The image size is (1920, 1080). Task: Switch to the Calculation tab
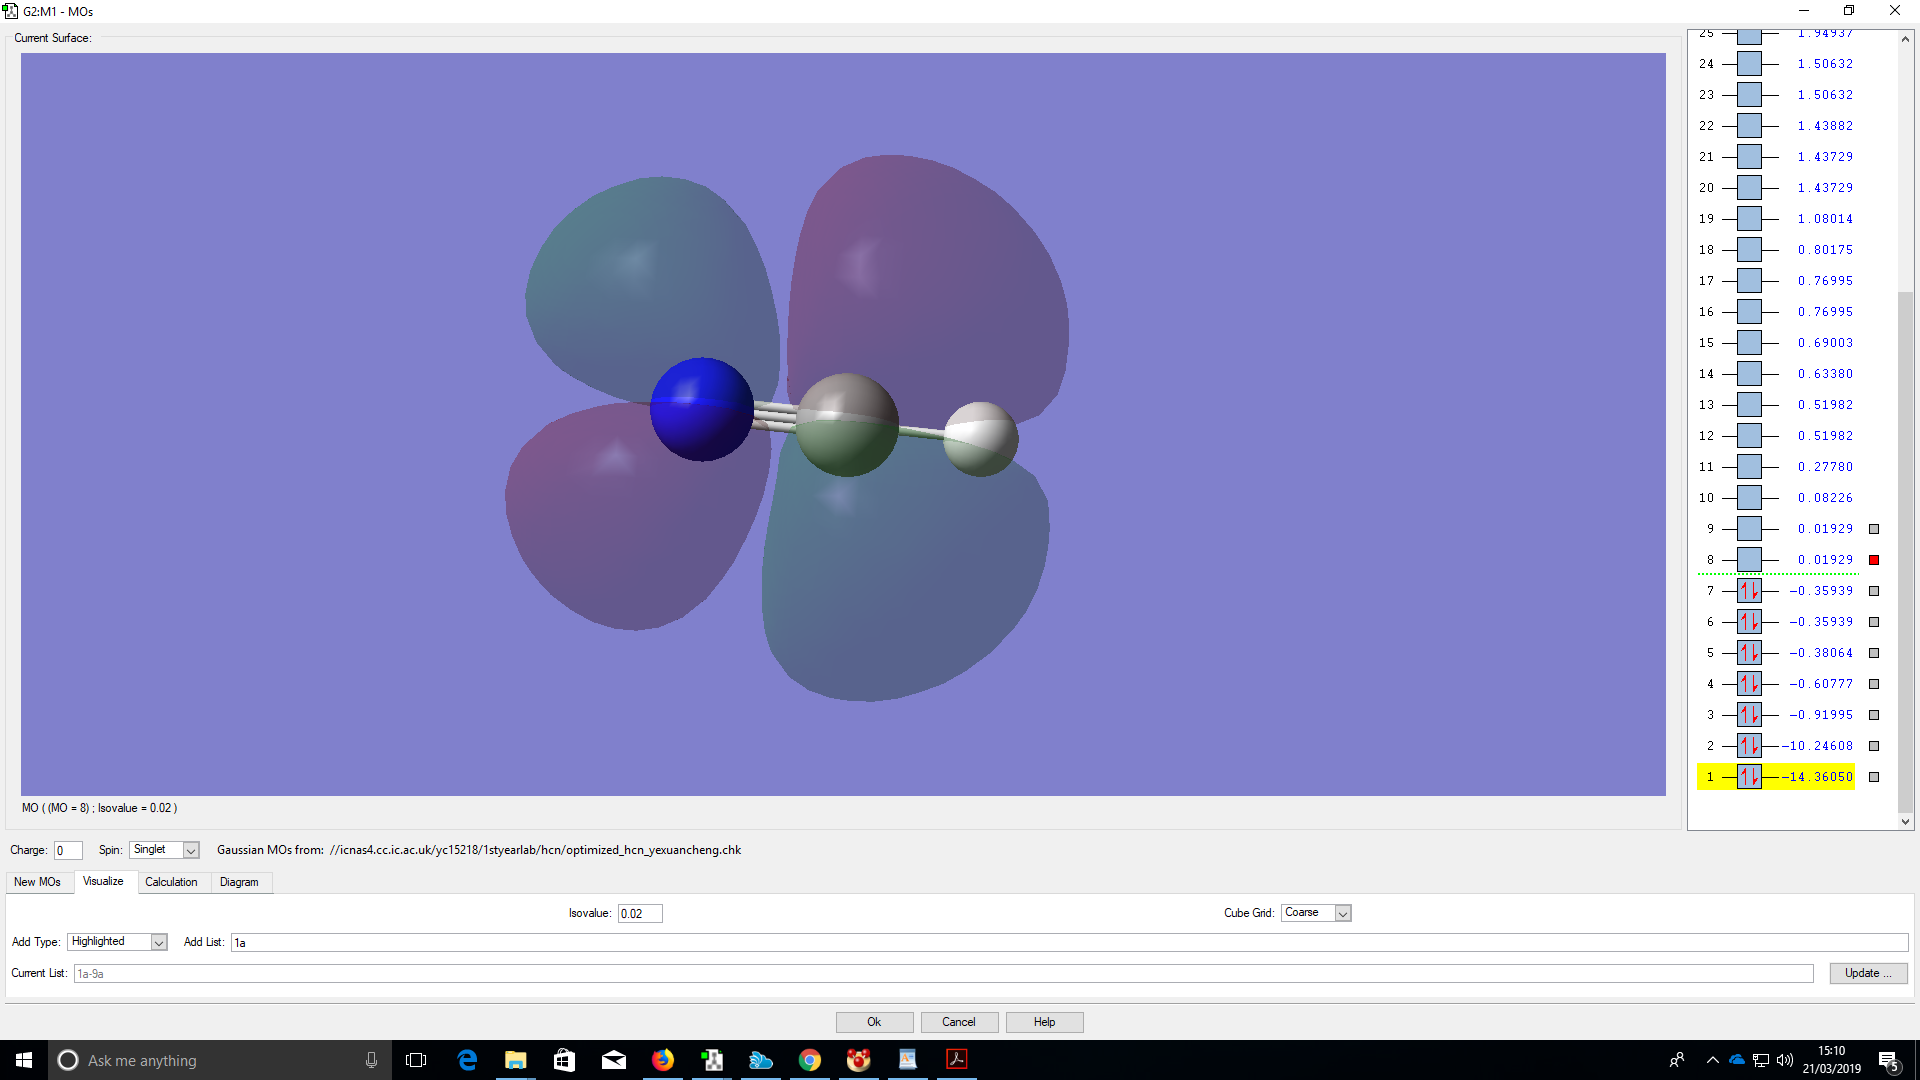coord(171,882)
